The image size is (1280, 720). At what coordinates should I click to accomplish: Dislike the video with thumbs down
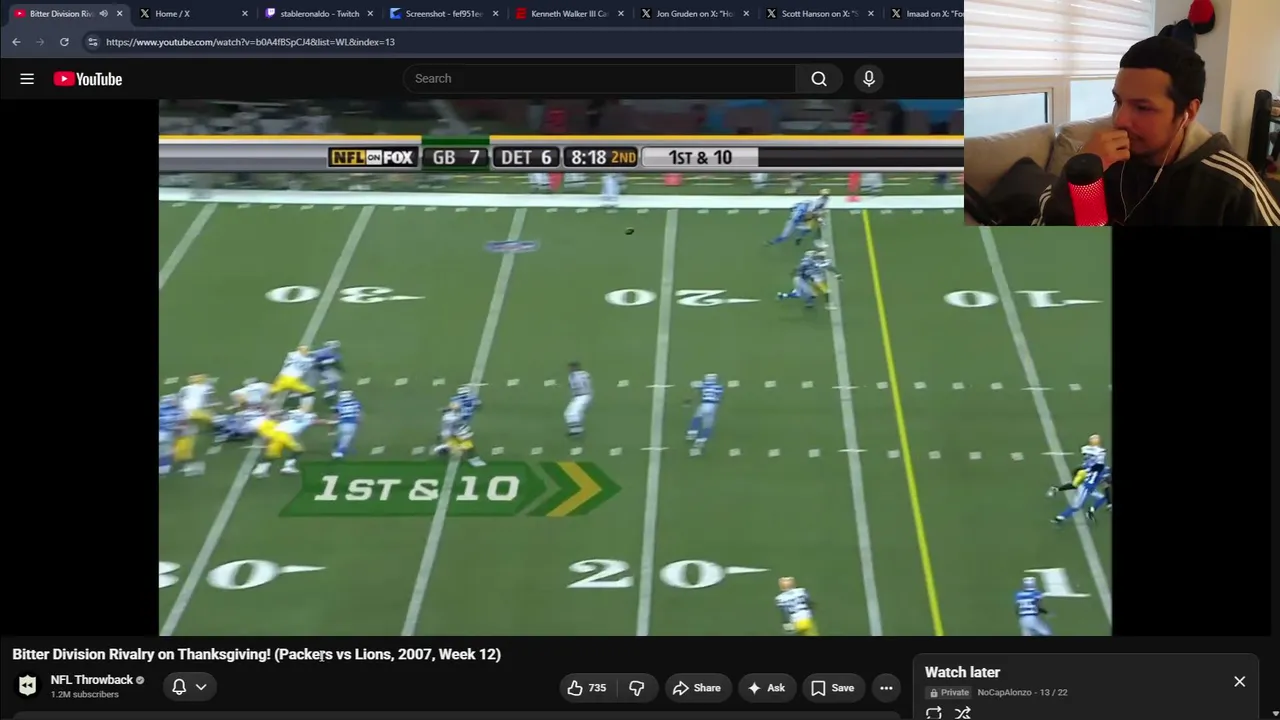(636, 688)
